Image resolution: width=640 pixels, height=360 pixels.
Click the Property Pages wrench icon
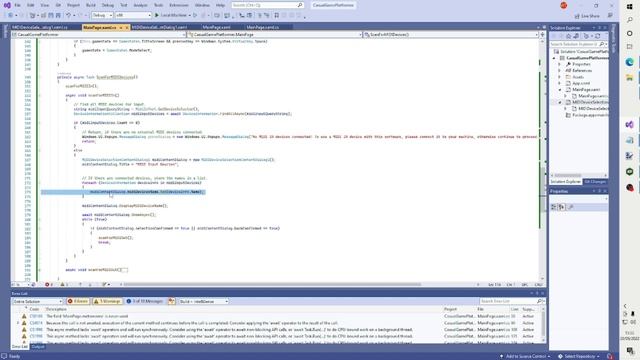point(571,207)
